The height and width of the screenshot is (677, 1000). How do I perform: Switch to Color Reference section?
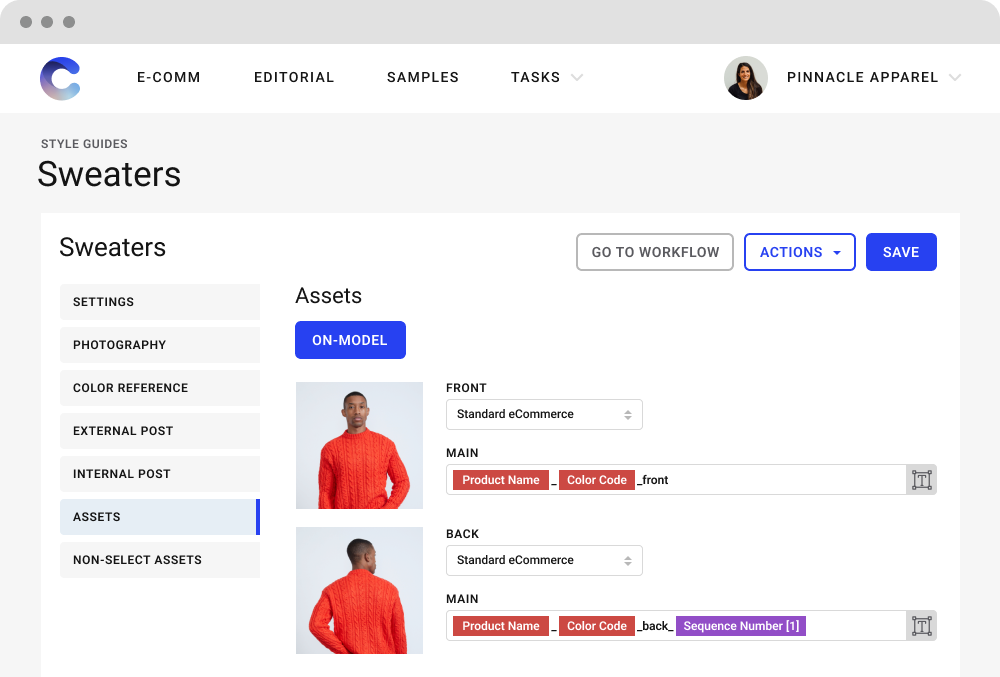(160, 388)
